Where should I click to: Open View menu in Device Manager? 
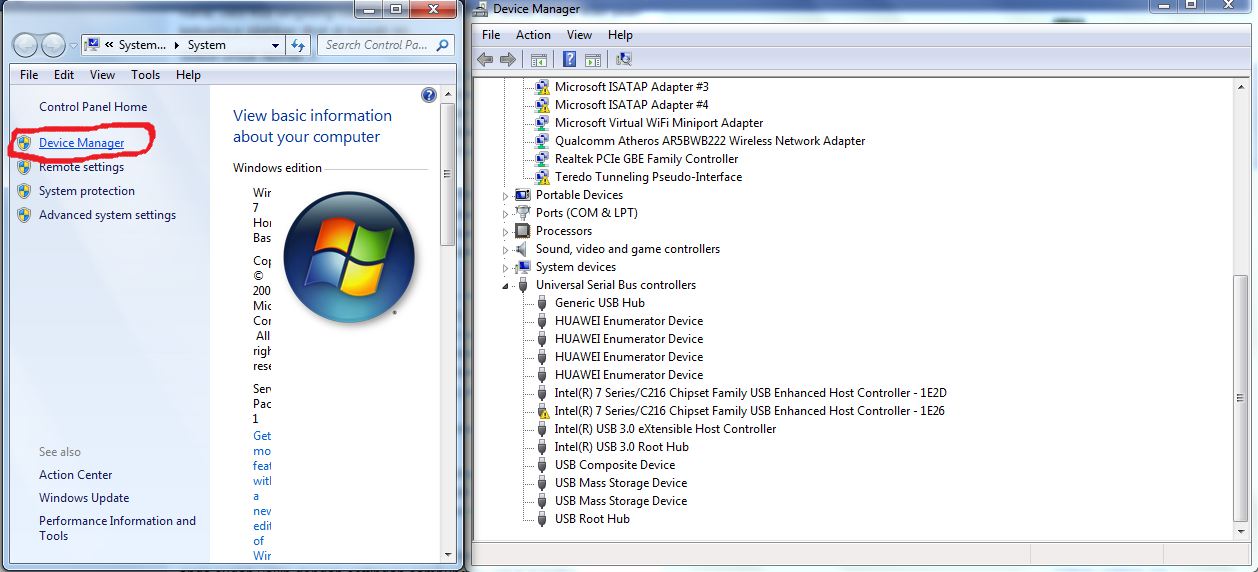tap(579, 35)
